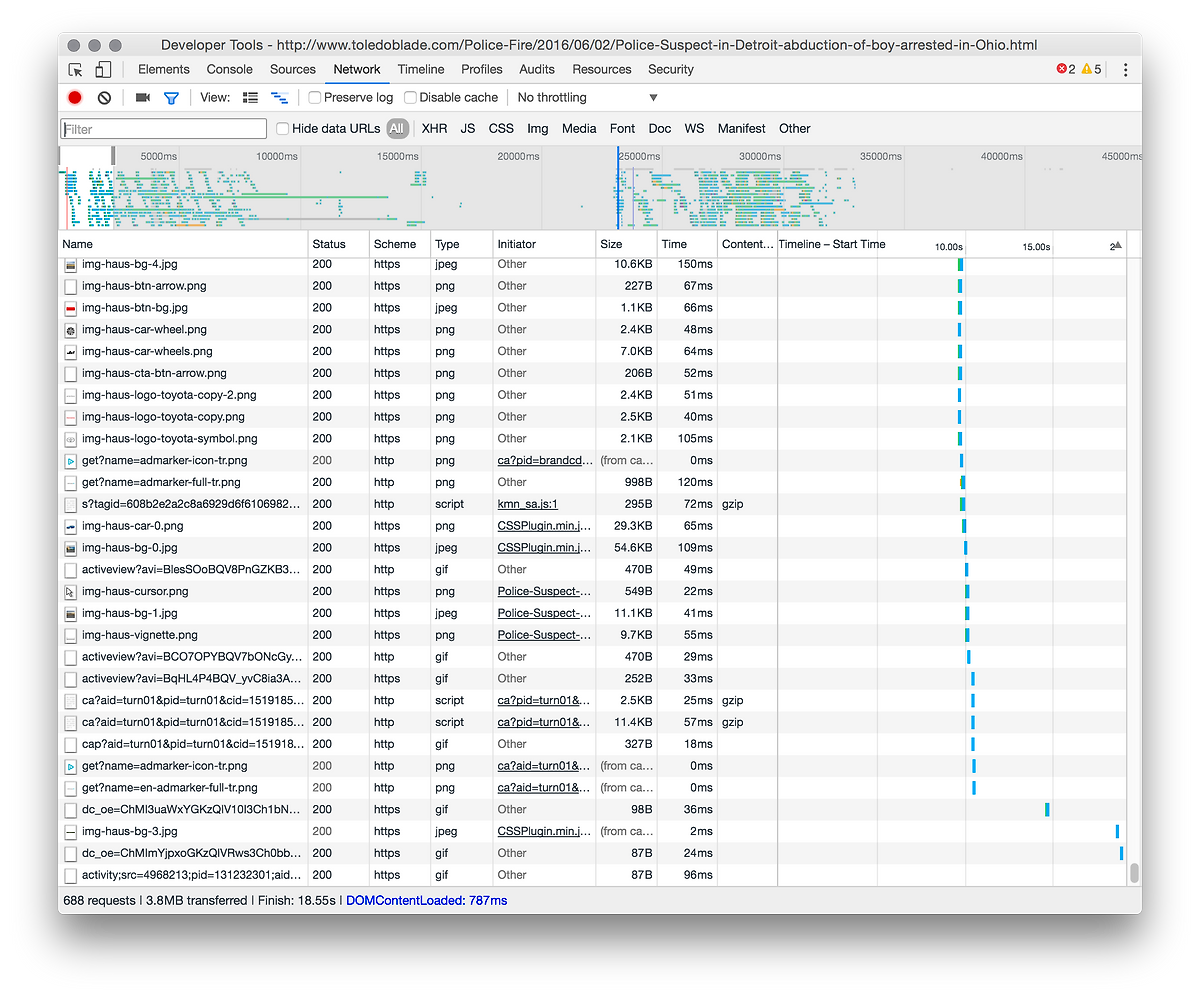Viewport: 1200px width, 997px height.
Task: Filter requests by WS type
Action: click(x=694, y=129)
